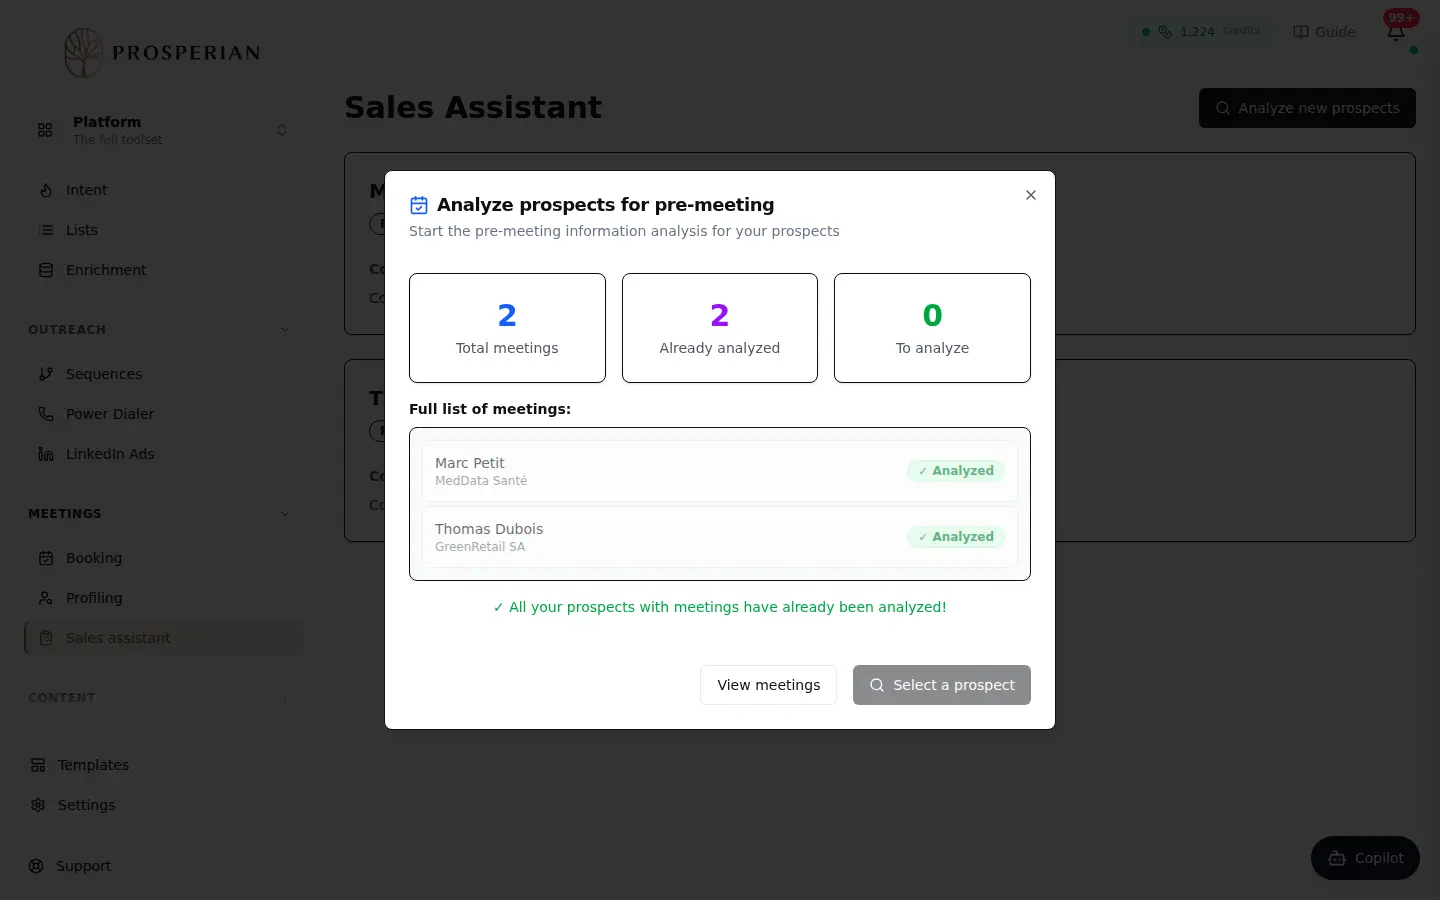Close the Analyze prospects dialog

click(1031, 195)
